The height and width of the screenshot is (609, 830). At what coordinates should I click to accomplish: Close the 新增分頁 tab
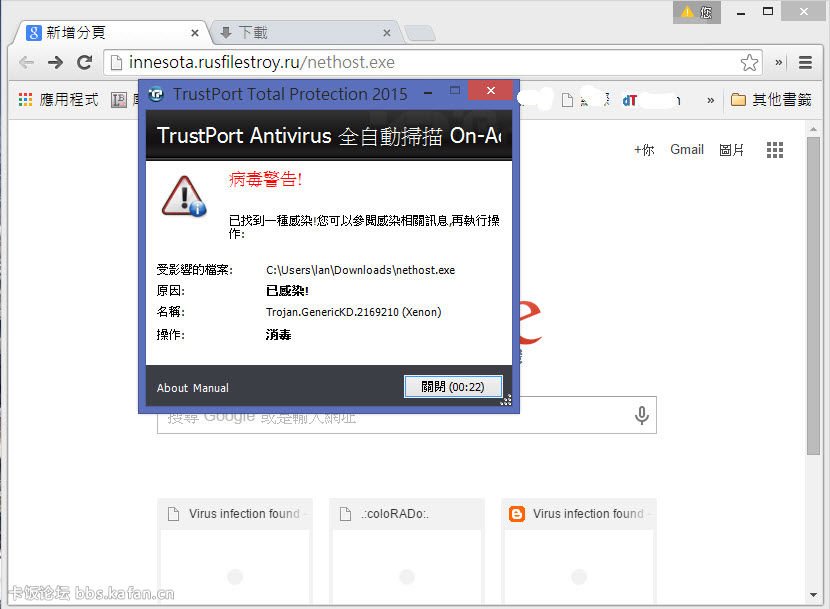coord(195,33)
